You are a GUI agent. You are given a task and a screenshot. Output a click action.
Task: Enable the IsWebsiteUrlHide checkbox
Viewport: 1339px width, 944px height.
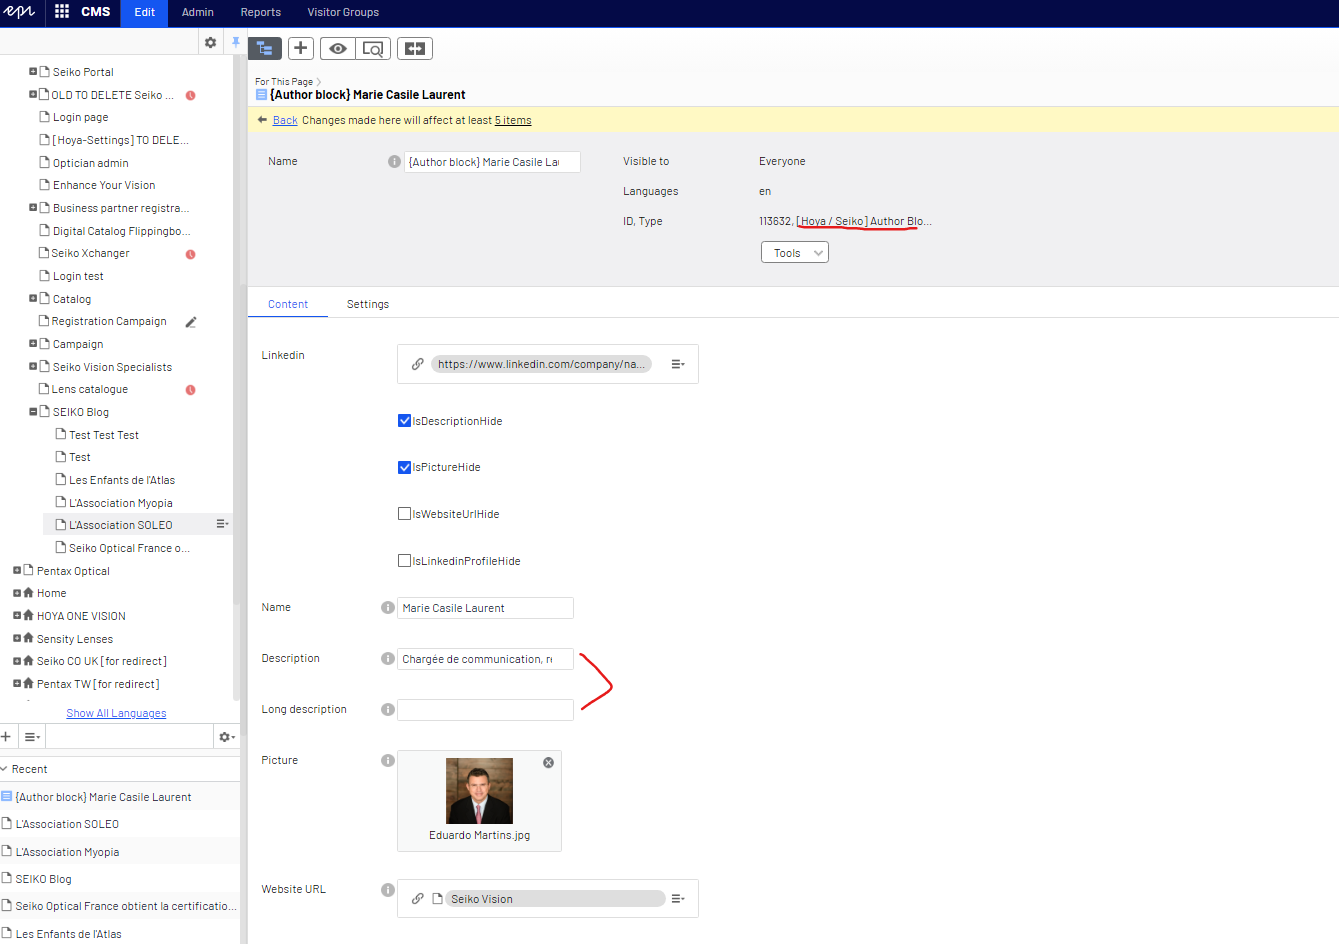[x=405, y=514]
